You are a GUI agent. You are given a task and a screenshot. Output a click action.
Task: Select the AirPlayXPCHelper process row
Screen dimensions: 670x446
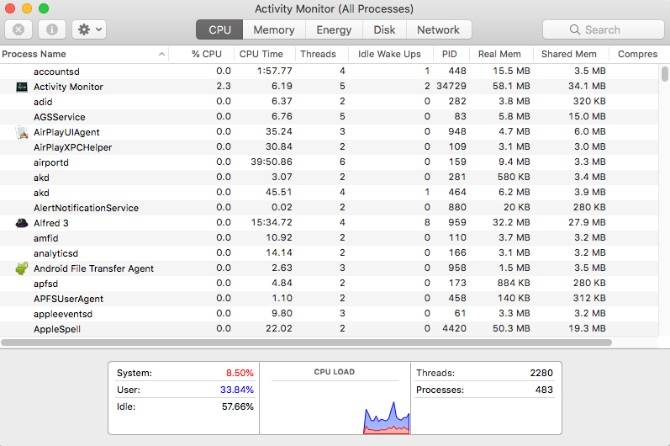point(329,147)
